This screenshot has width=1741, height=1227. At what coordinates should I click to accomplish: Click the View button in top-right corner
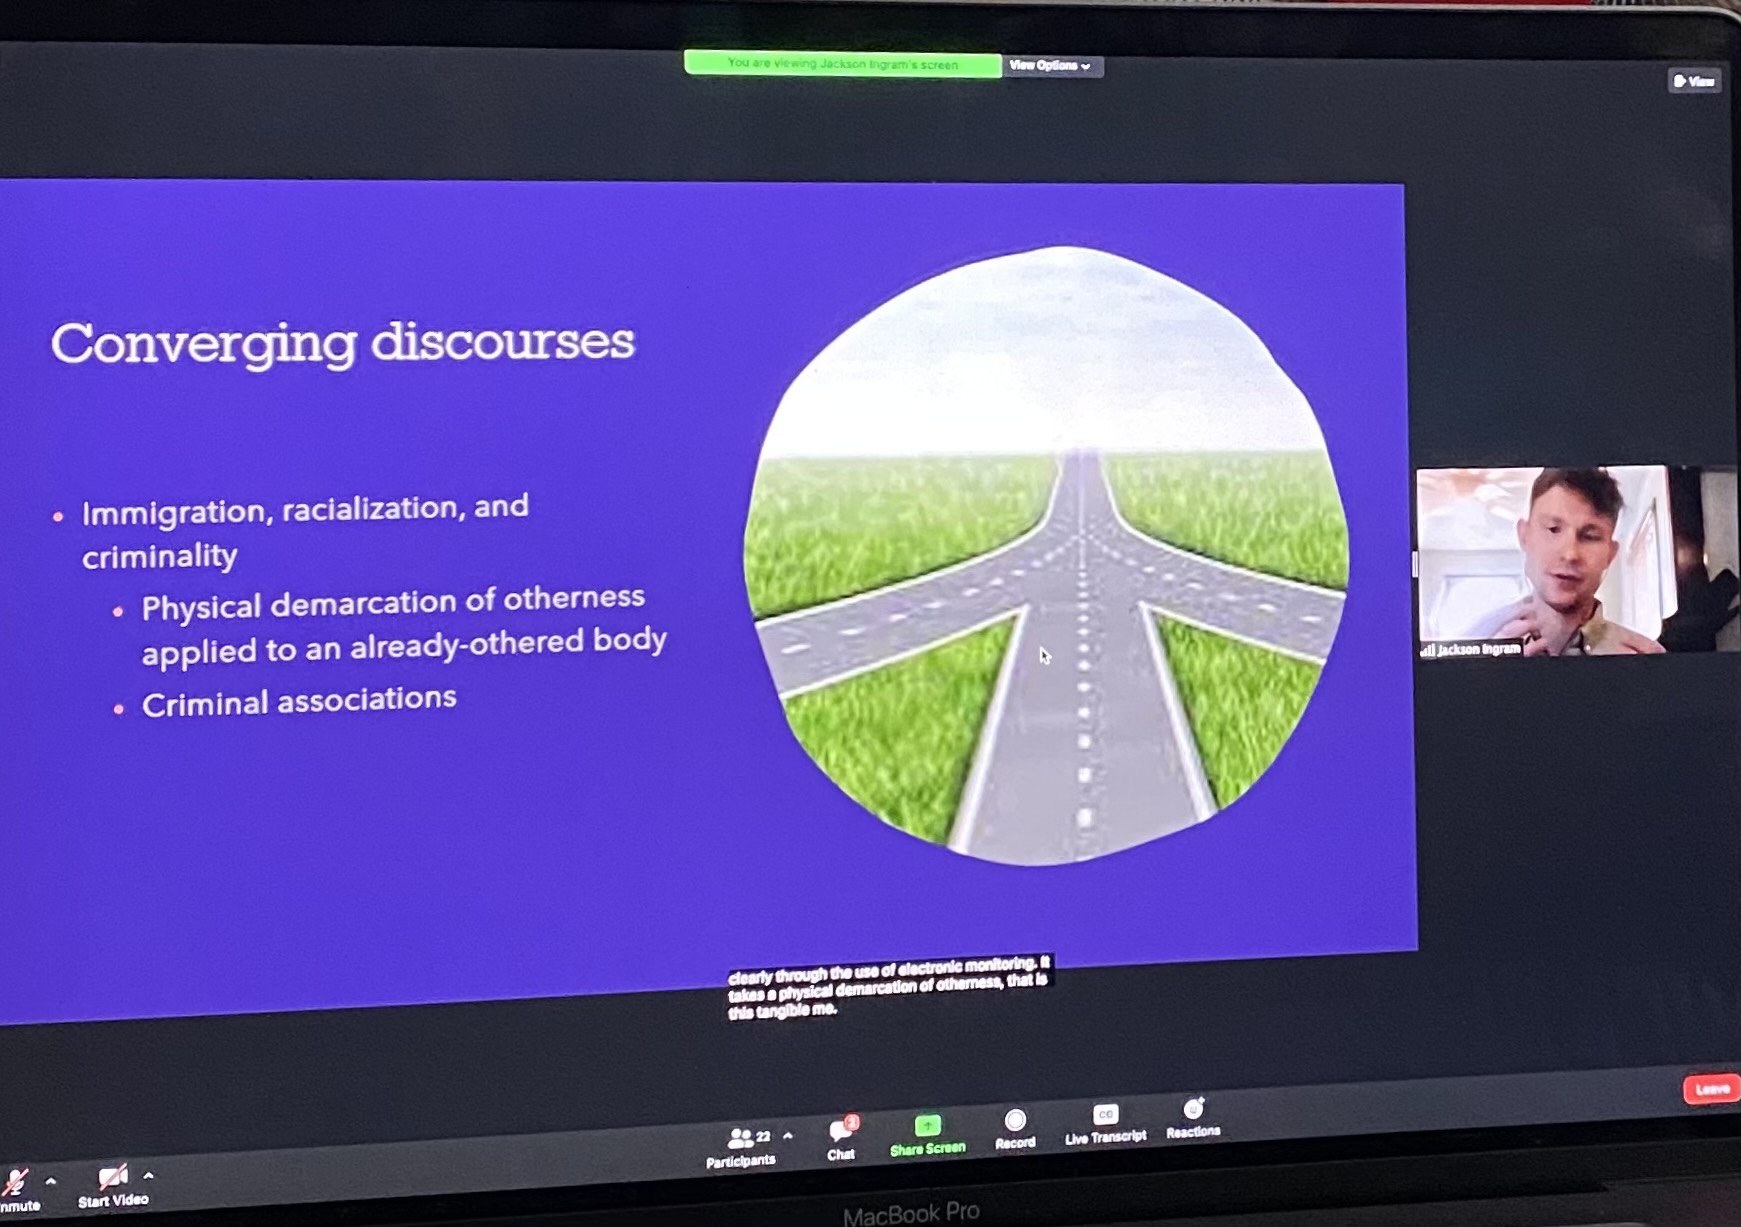point(1694,81)
